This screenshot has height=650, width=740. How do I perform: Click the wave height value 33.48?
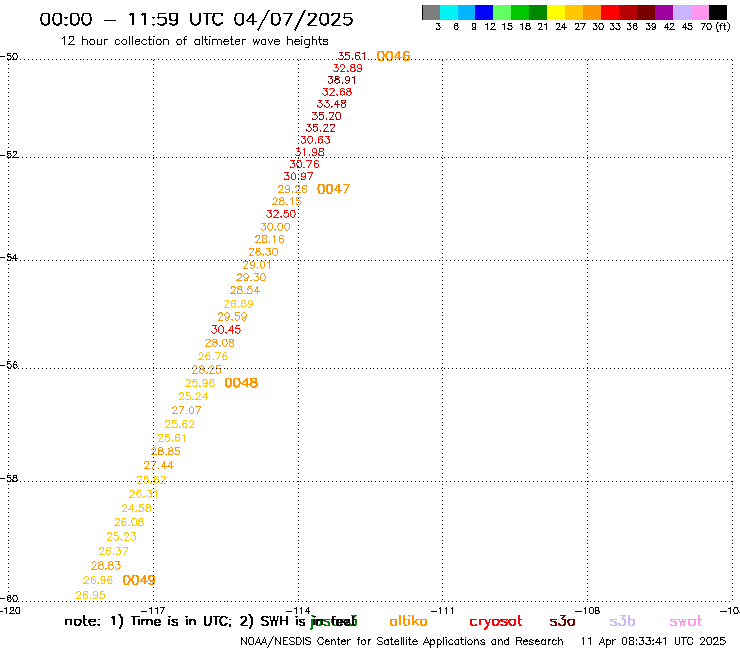point(331,104)
